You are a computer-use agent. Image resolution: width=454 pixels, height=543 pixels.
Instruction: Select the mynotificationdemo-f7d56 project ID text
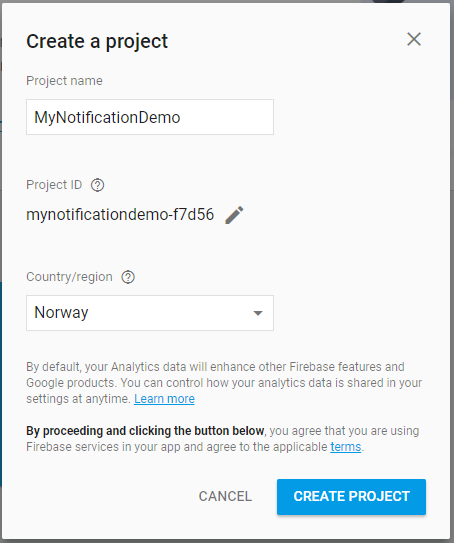pos(120,215)
